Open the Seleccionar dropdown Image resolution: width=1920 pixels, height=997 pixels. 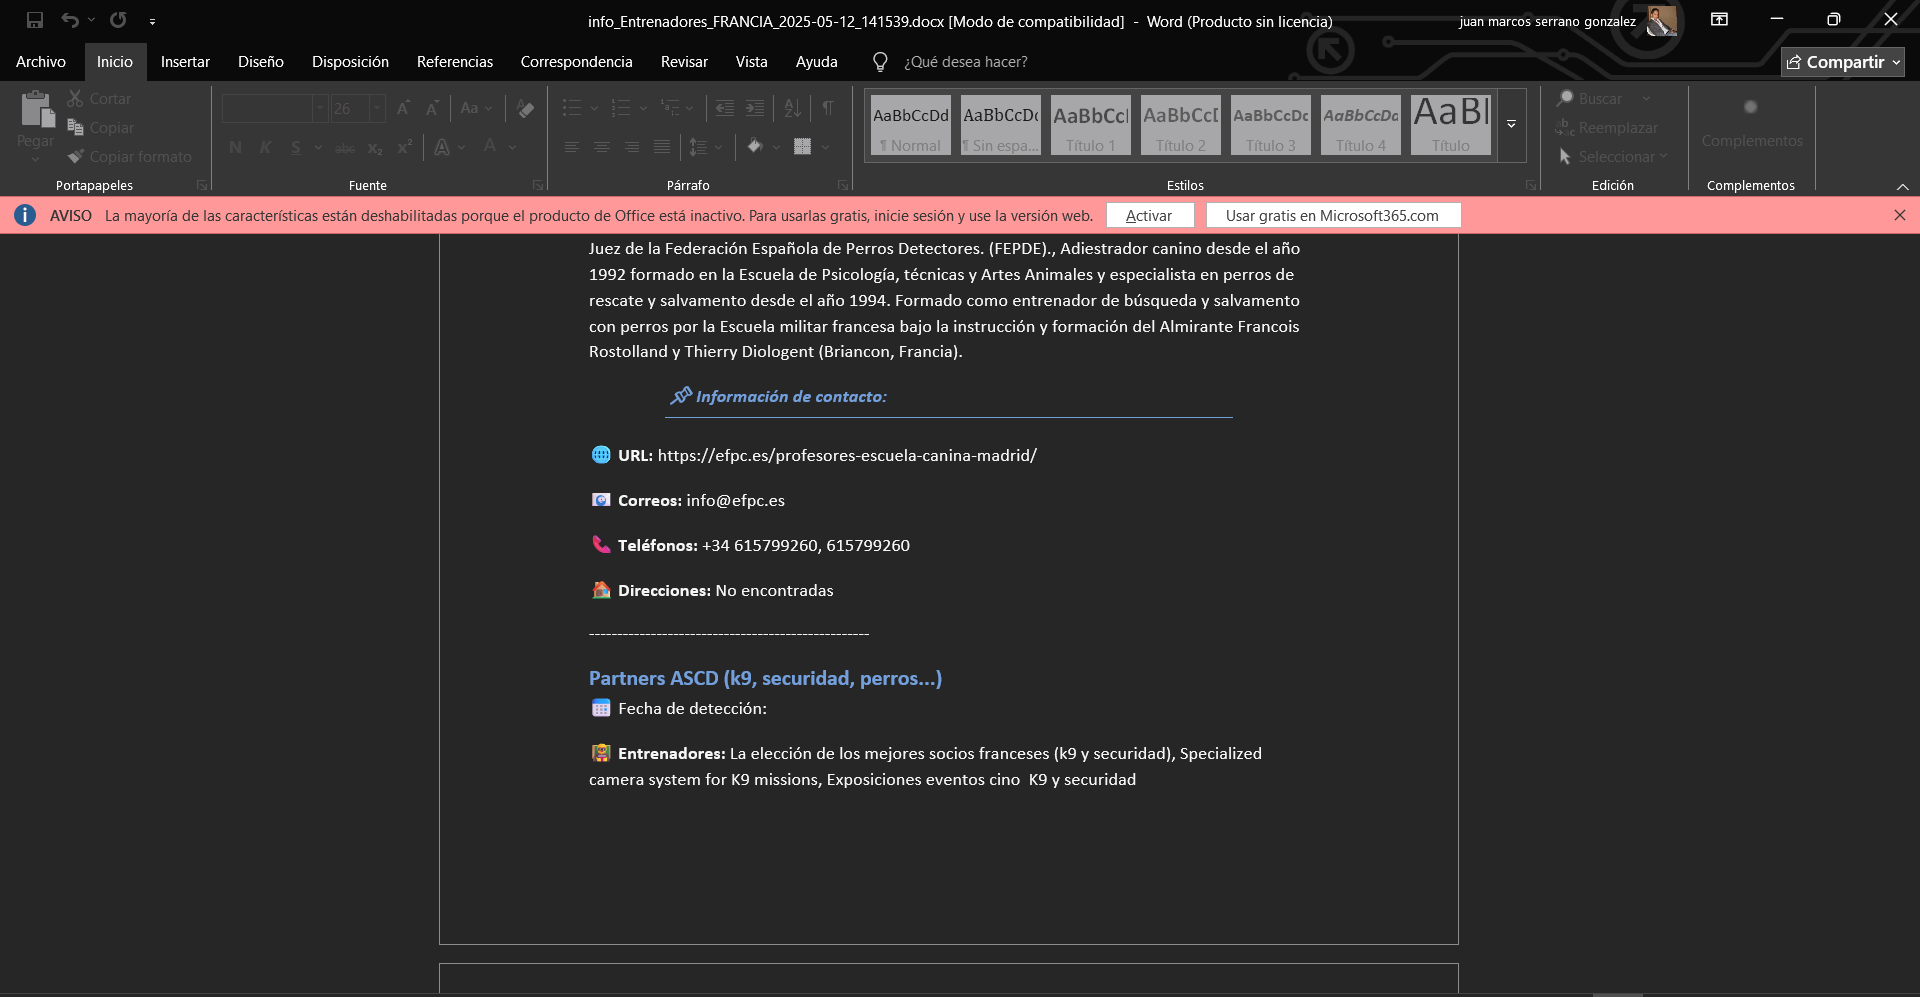tap(1613, 157)
